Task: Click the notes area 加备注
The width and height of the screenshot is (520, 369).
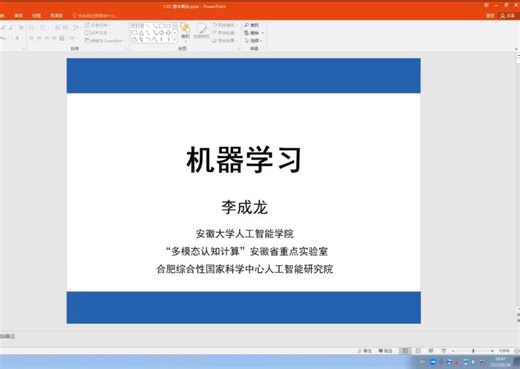Action: click(x=7, y=336)
